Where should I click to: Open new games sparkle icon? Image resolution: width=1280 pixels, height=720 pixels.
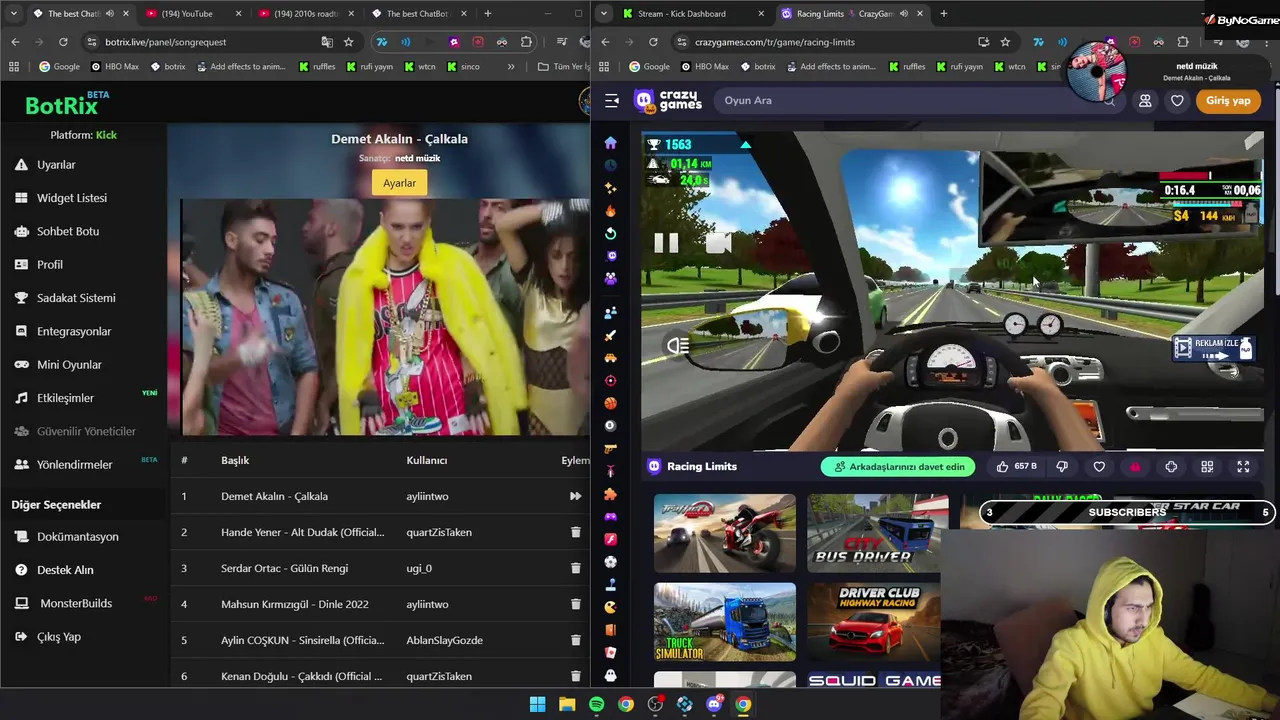point(611,188)
